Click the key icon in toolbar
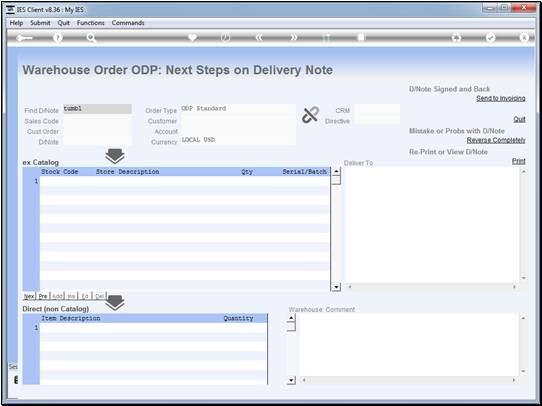Screen dimensions: 542x406 24,38
